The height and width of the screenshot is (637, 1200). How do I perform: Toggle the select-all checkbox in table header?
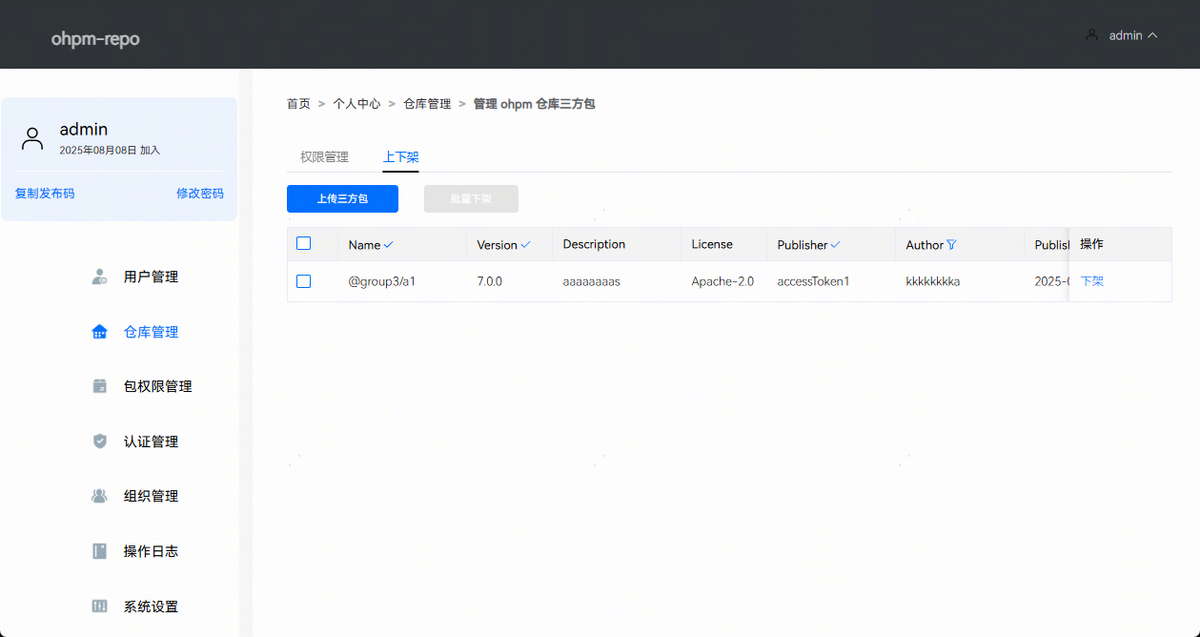(x=304, y=243)
